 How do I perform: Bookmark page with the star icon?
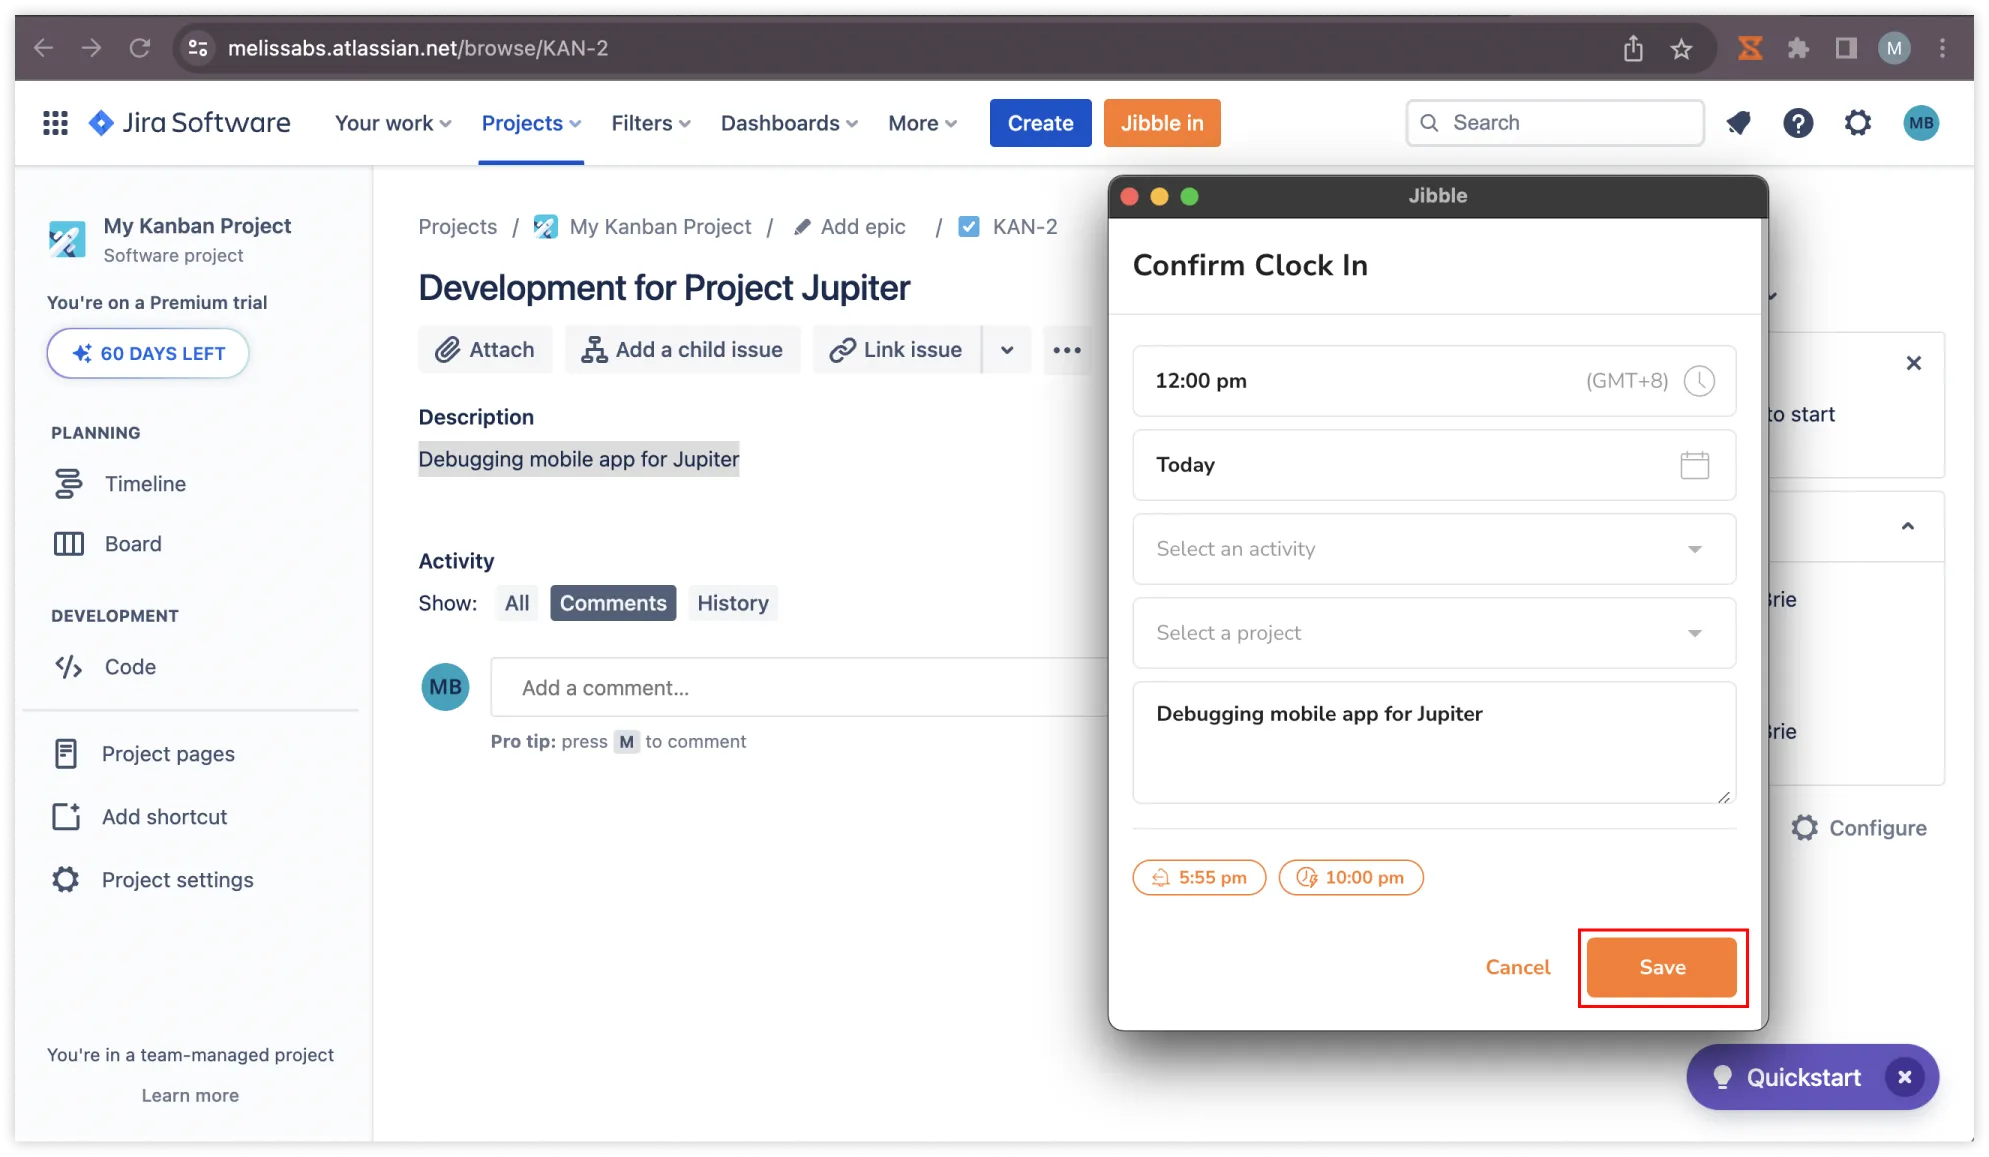pos(1681,48)
